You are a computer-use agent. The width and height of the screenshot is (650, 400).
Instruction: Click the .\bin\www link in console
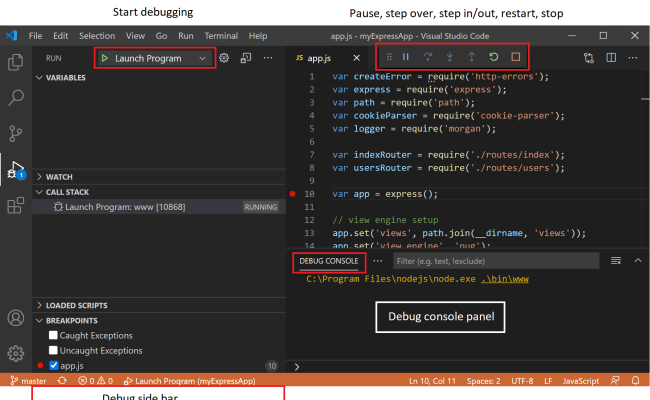505,279
